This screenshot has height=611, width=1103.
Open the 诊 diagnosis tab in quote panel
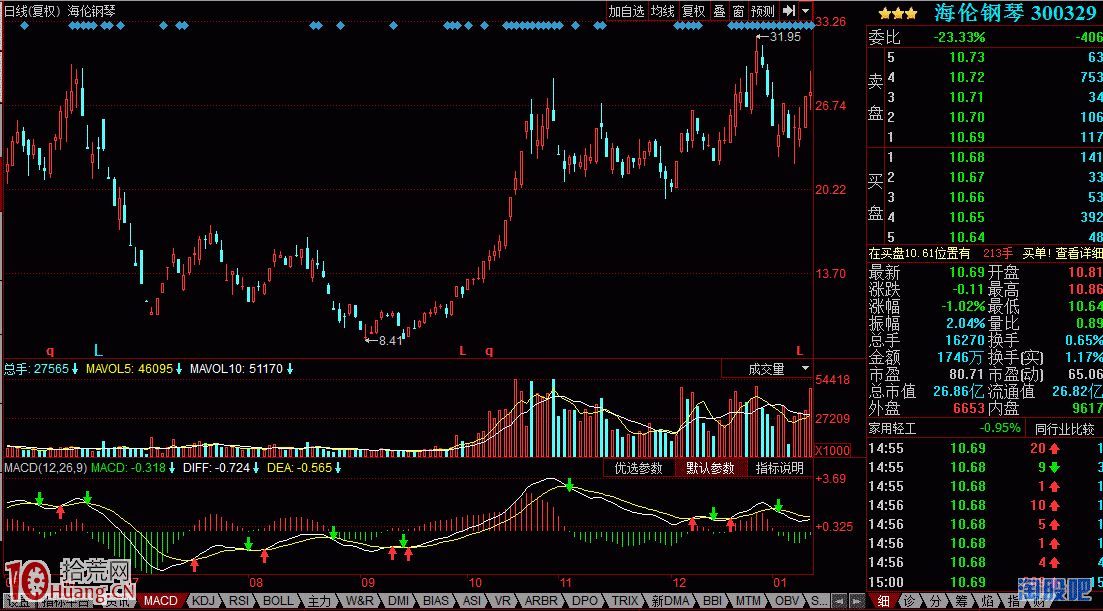click(x=909, y=601)
